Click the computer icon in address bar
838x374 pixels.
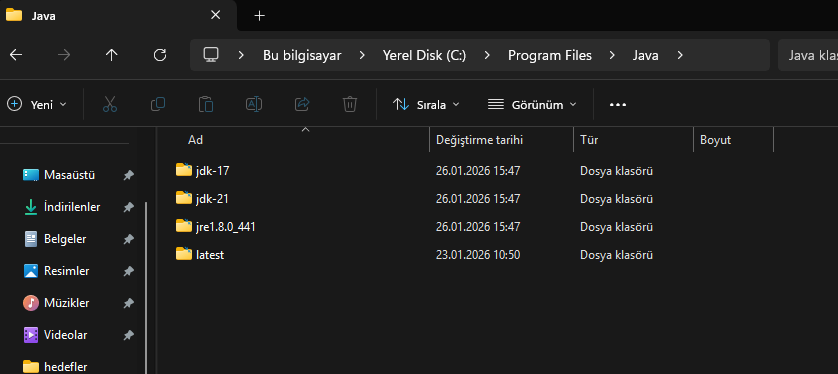pos(211,54)
